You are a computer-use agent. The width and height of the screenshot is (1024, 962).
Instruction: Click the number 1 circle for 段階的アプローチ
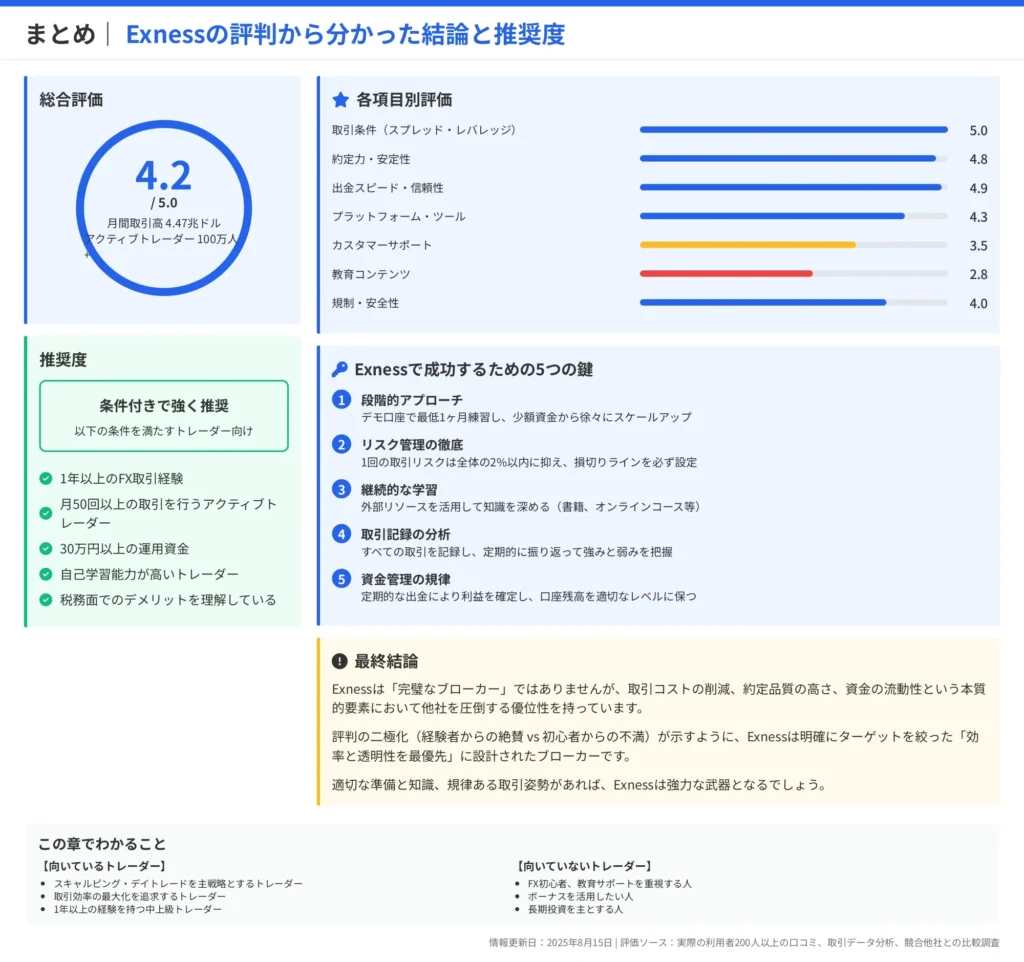point(341,399)
